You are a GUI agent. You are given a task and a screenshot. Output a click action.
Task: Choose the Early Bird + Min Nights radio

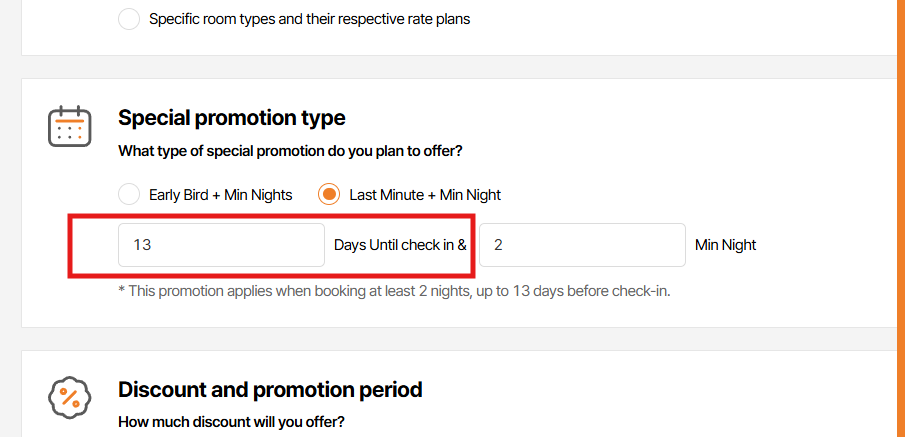(x=129, y=195)
